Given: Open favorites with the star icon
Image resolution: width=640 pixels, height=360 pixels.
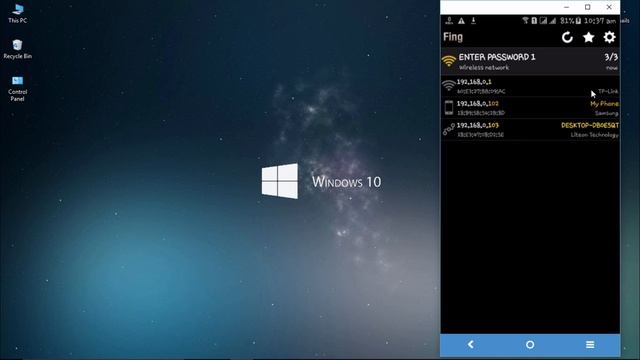Looking at the screenshot, I should [588, 38].
